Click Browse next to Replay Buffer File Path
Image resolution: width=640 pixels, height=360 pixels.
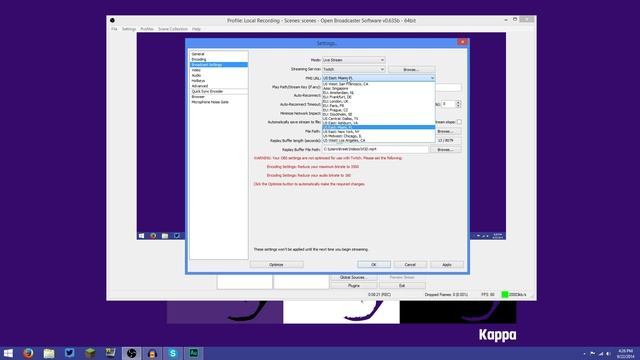click(x=445, y=149)
